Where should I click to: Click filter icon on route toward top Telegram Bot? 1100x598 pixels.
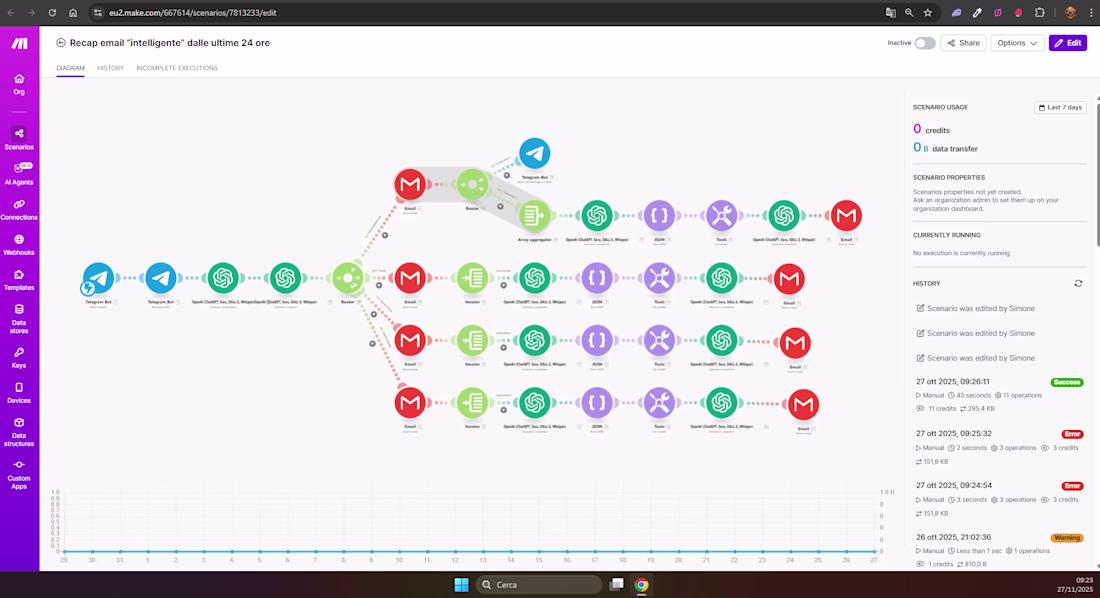[507, 175]
